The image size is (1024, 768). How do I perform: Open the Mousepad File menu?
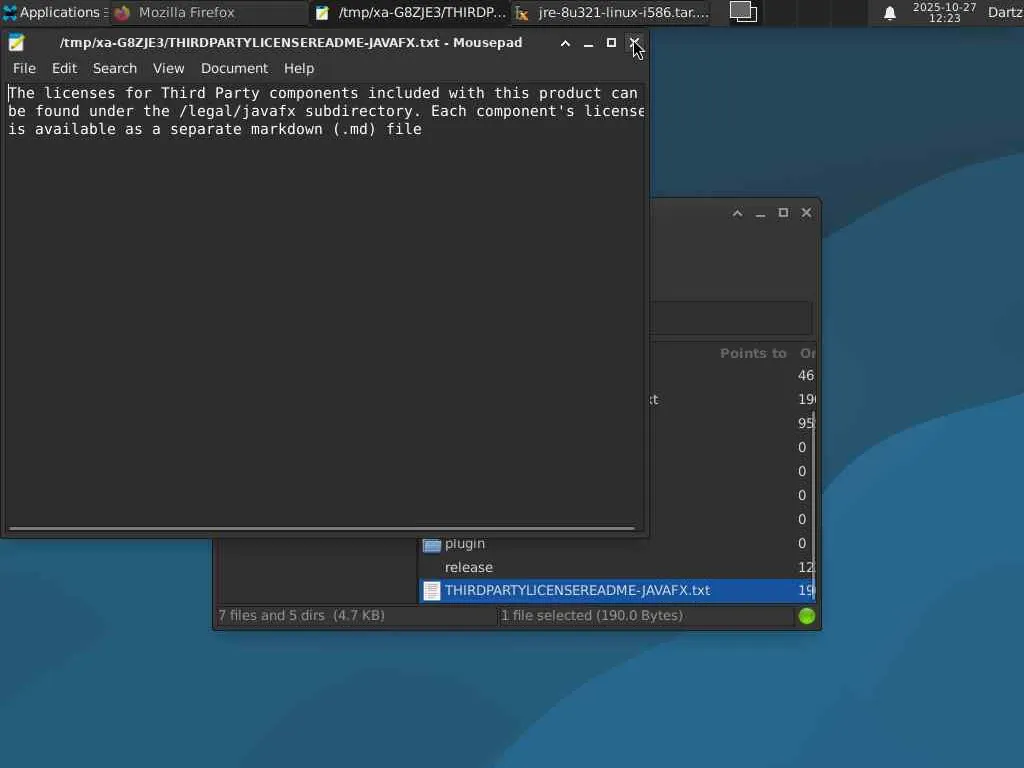click(24, 68)
